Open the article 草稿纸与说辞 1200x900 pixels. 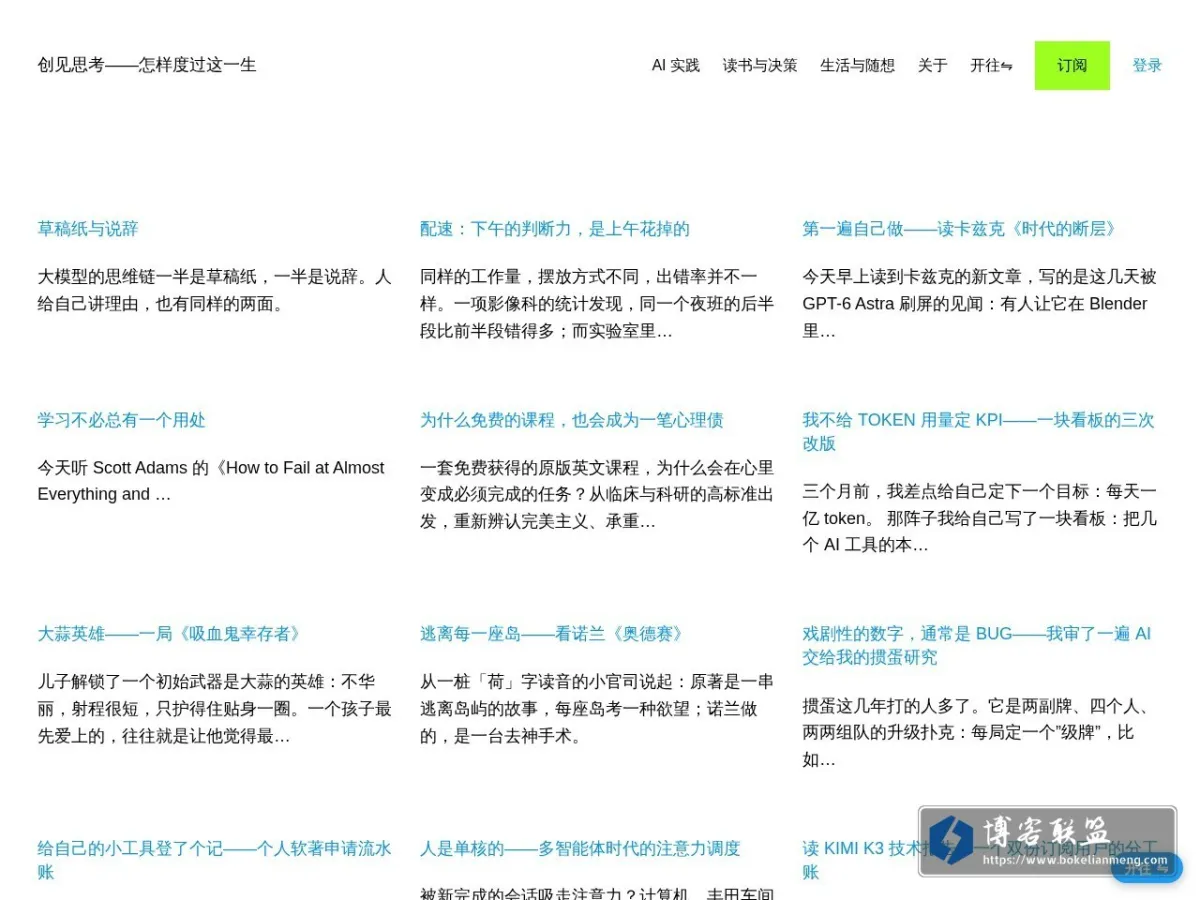pos(88,229)
